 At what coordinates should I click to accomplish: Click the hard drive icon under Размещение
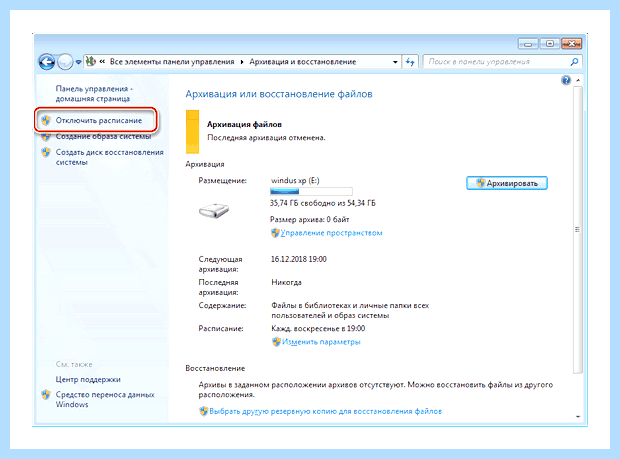click(x=214, y=210)
